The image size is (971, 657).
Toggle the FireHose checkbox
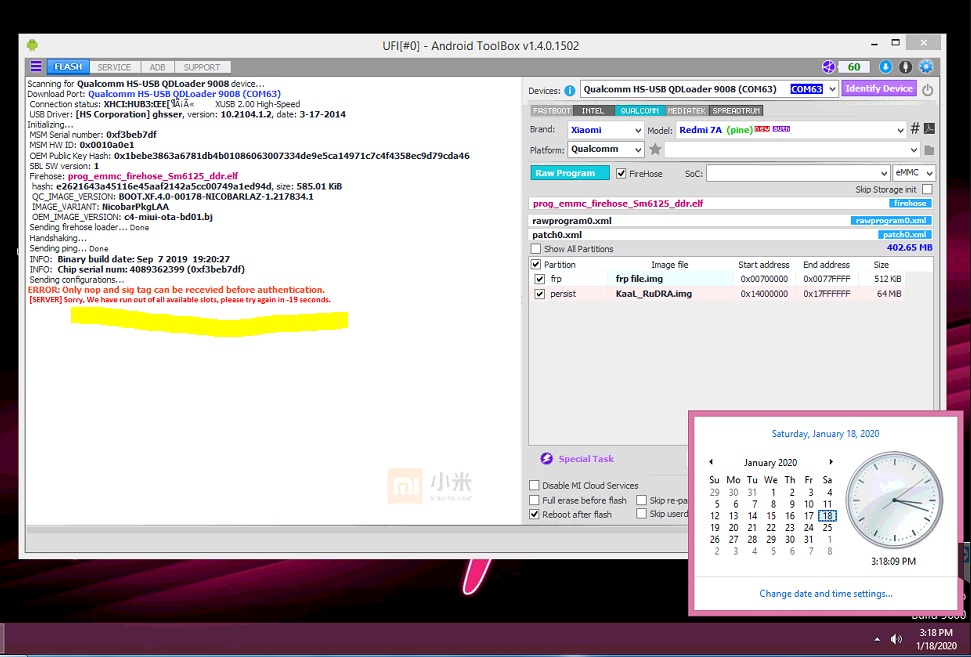click(621, 174)
